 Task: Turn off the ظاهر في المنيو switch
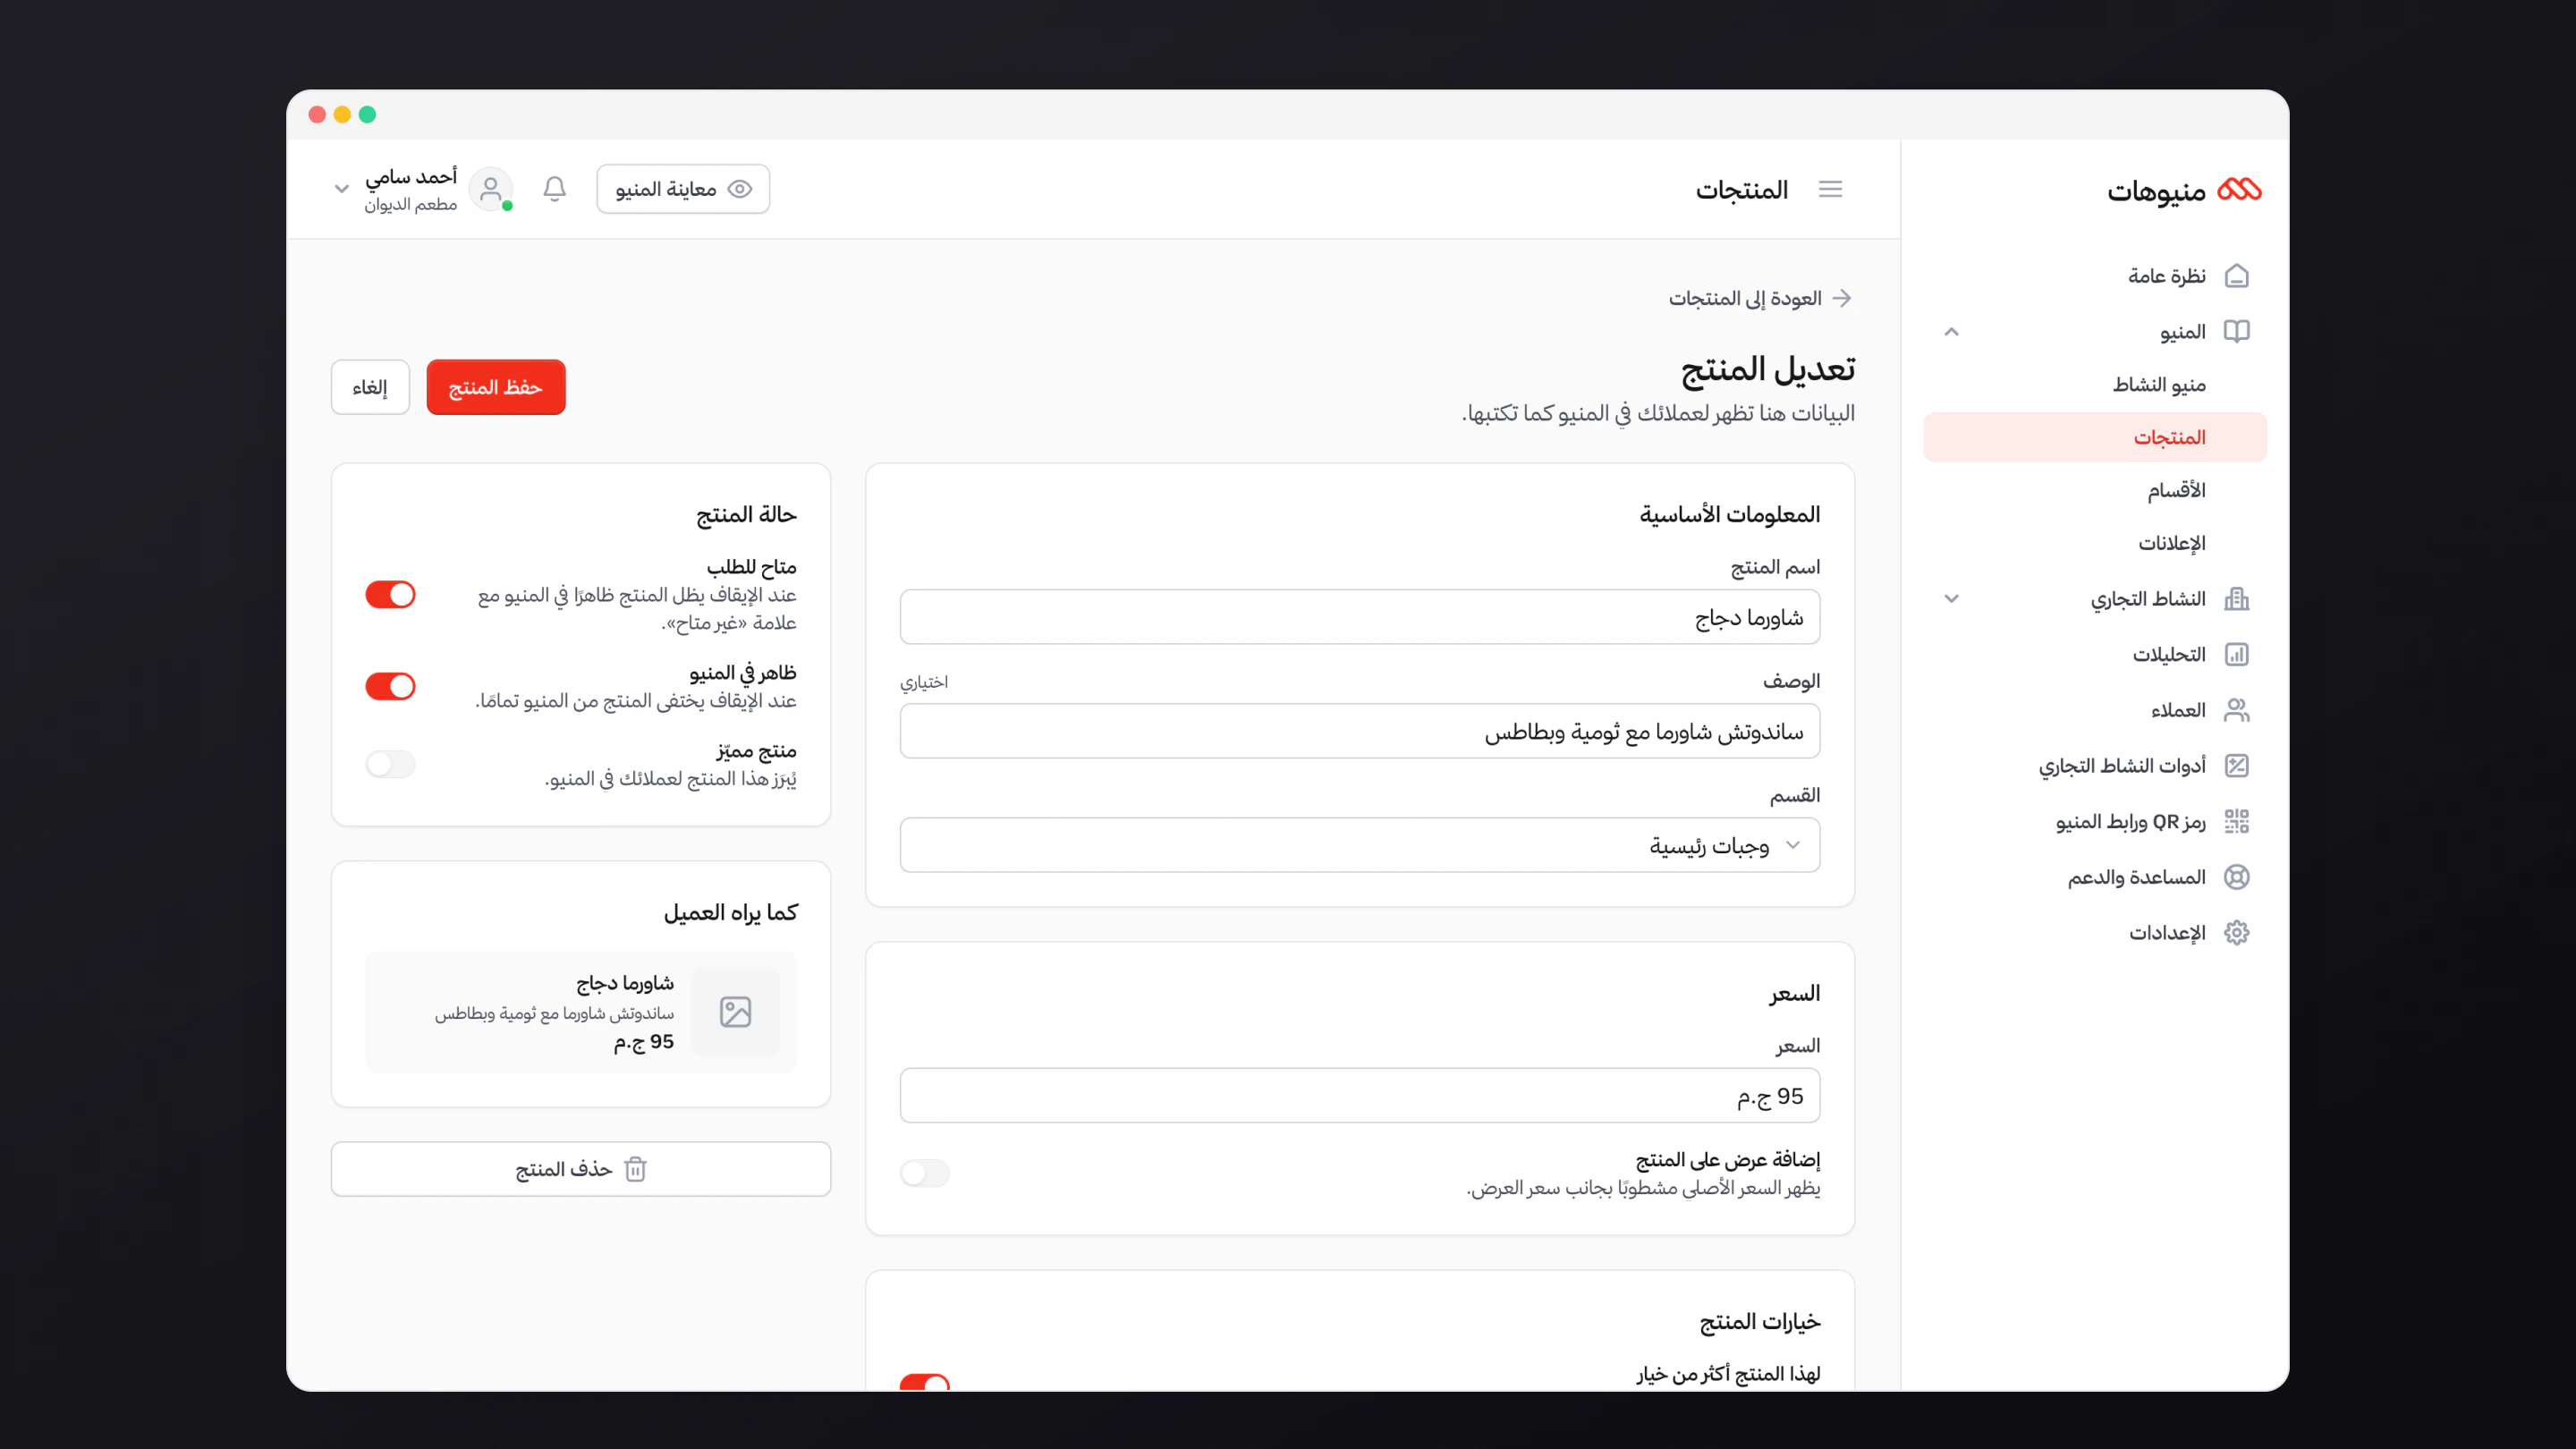(x=390, y=686)
